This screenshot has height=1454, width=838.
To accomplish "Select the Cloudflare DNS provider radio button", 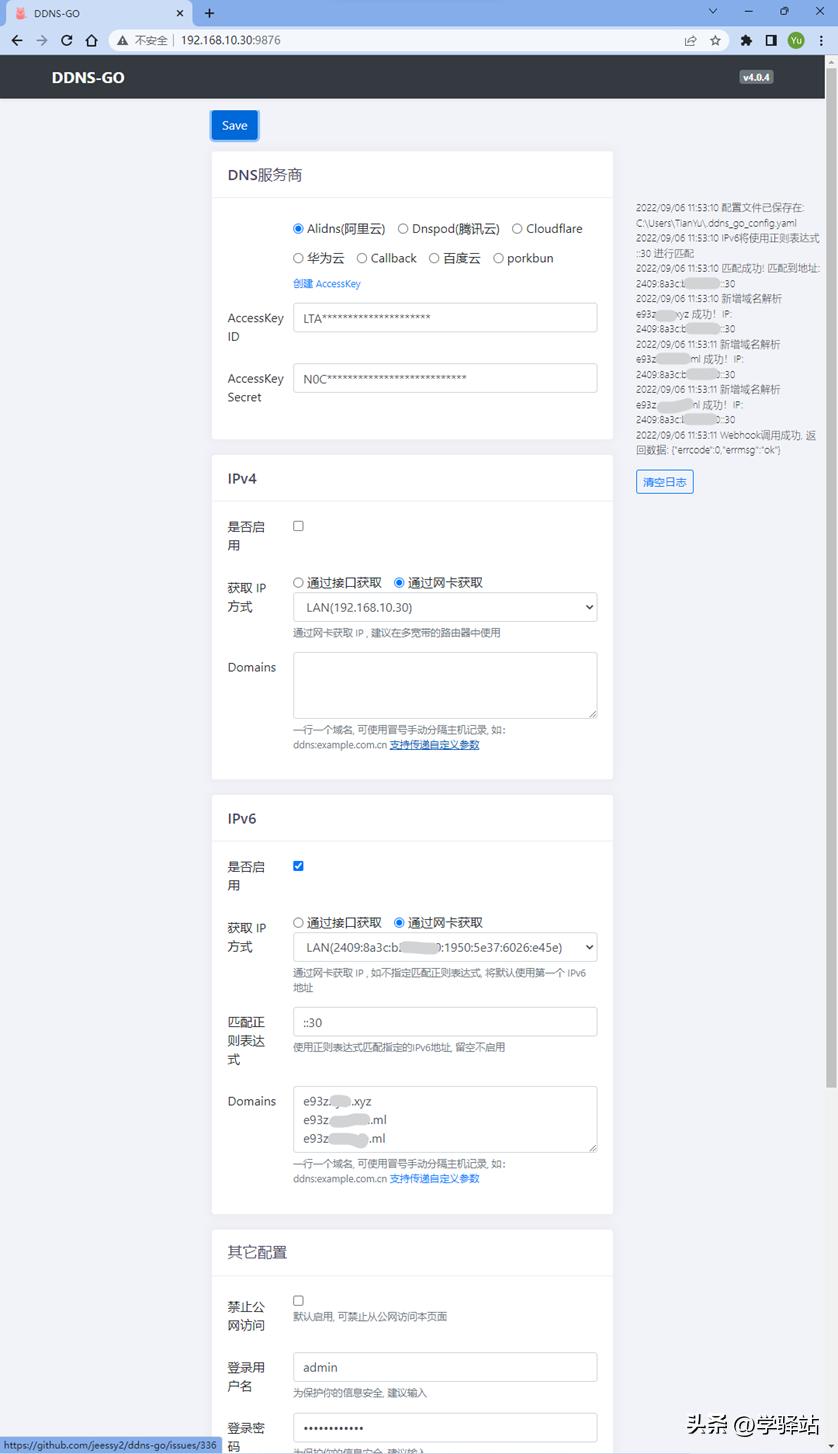I will tap(516, 228).
